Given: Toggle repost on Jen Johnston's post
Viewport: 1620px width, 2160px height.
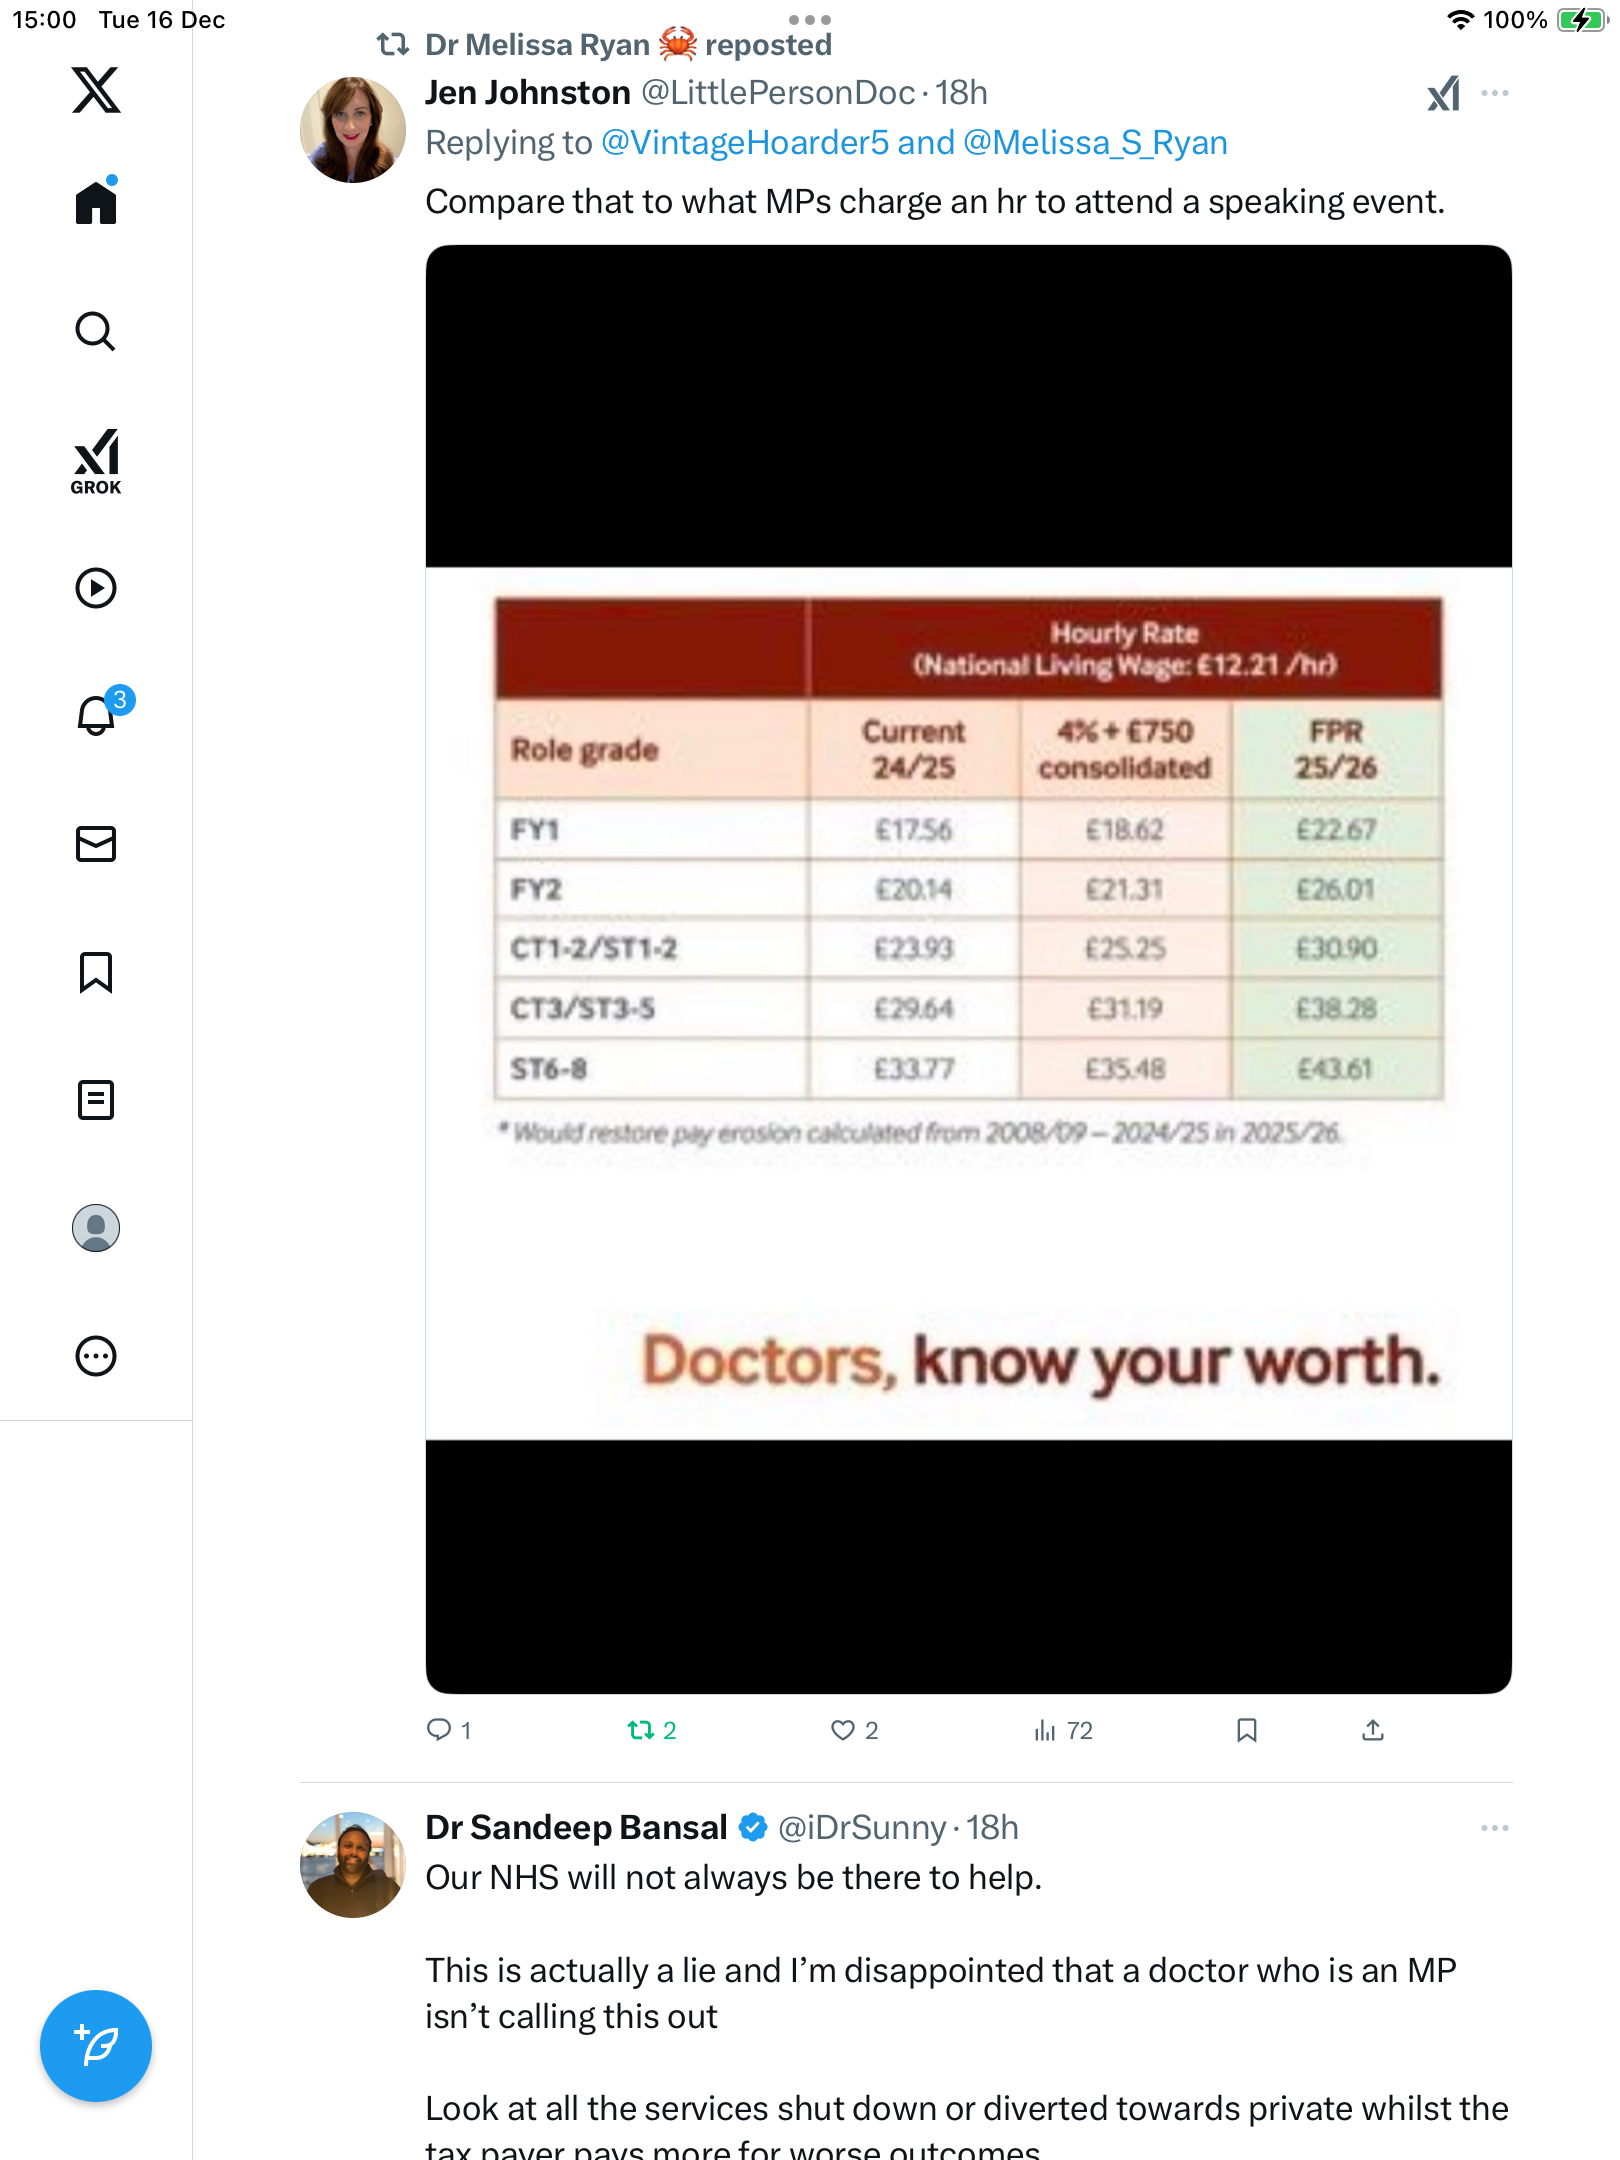Looking at the screenshot, I should point(652,1730).
